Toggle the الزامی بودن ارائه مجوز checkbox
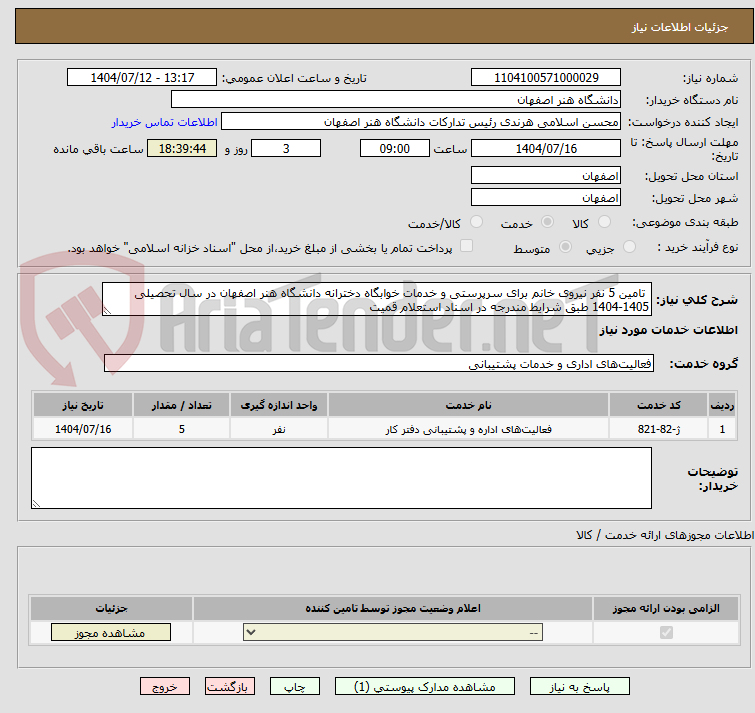 click(666, 632)
